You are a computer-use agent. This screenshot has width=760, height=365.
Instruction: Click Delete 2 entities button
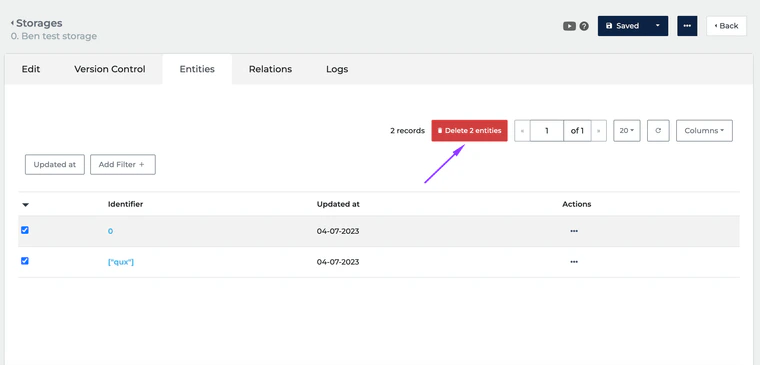(469, 131)
